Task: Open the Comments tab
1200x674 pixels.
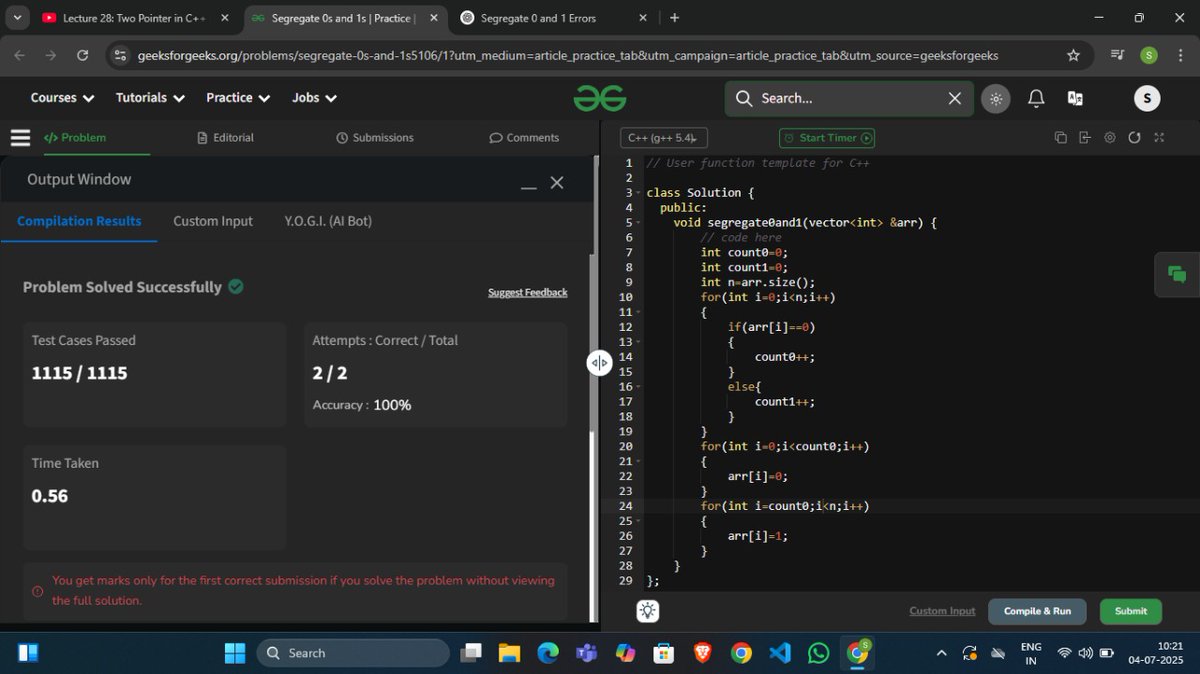Action: 524,138
